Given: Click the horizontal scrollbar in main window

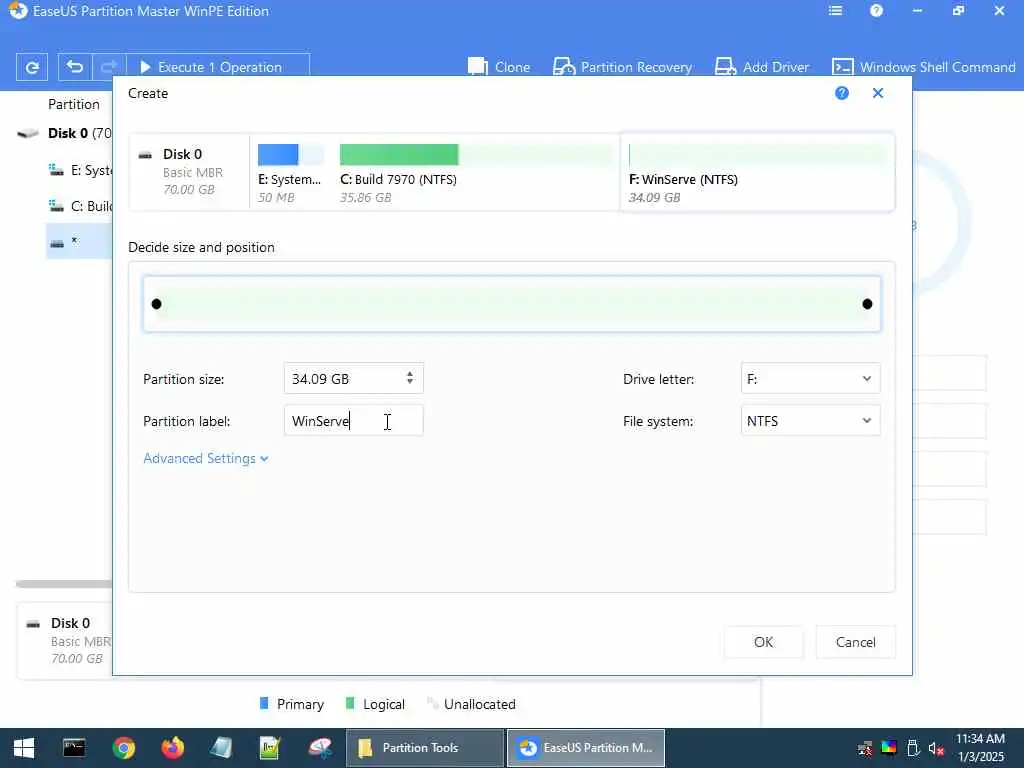Looking at the screenshot, I should click(x=64, y=583).
